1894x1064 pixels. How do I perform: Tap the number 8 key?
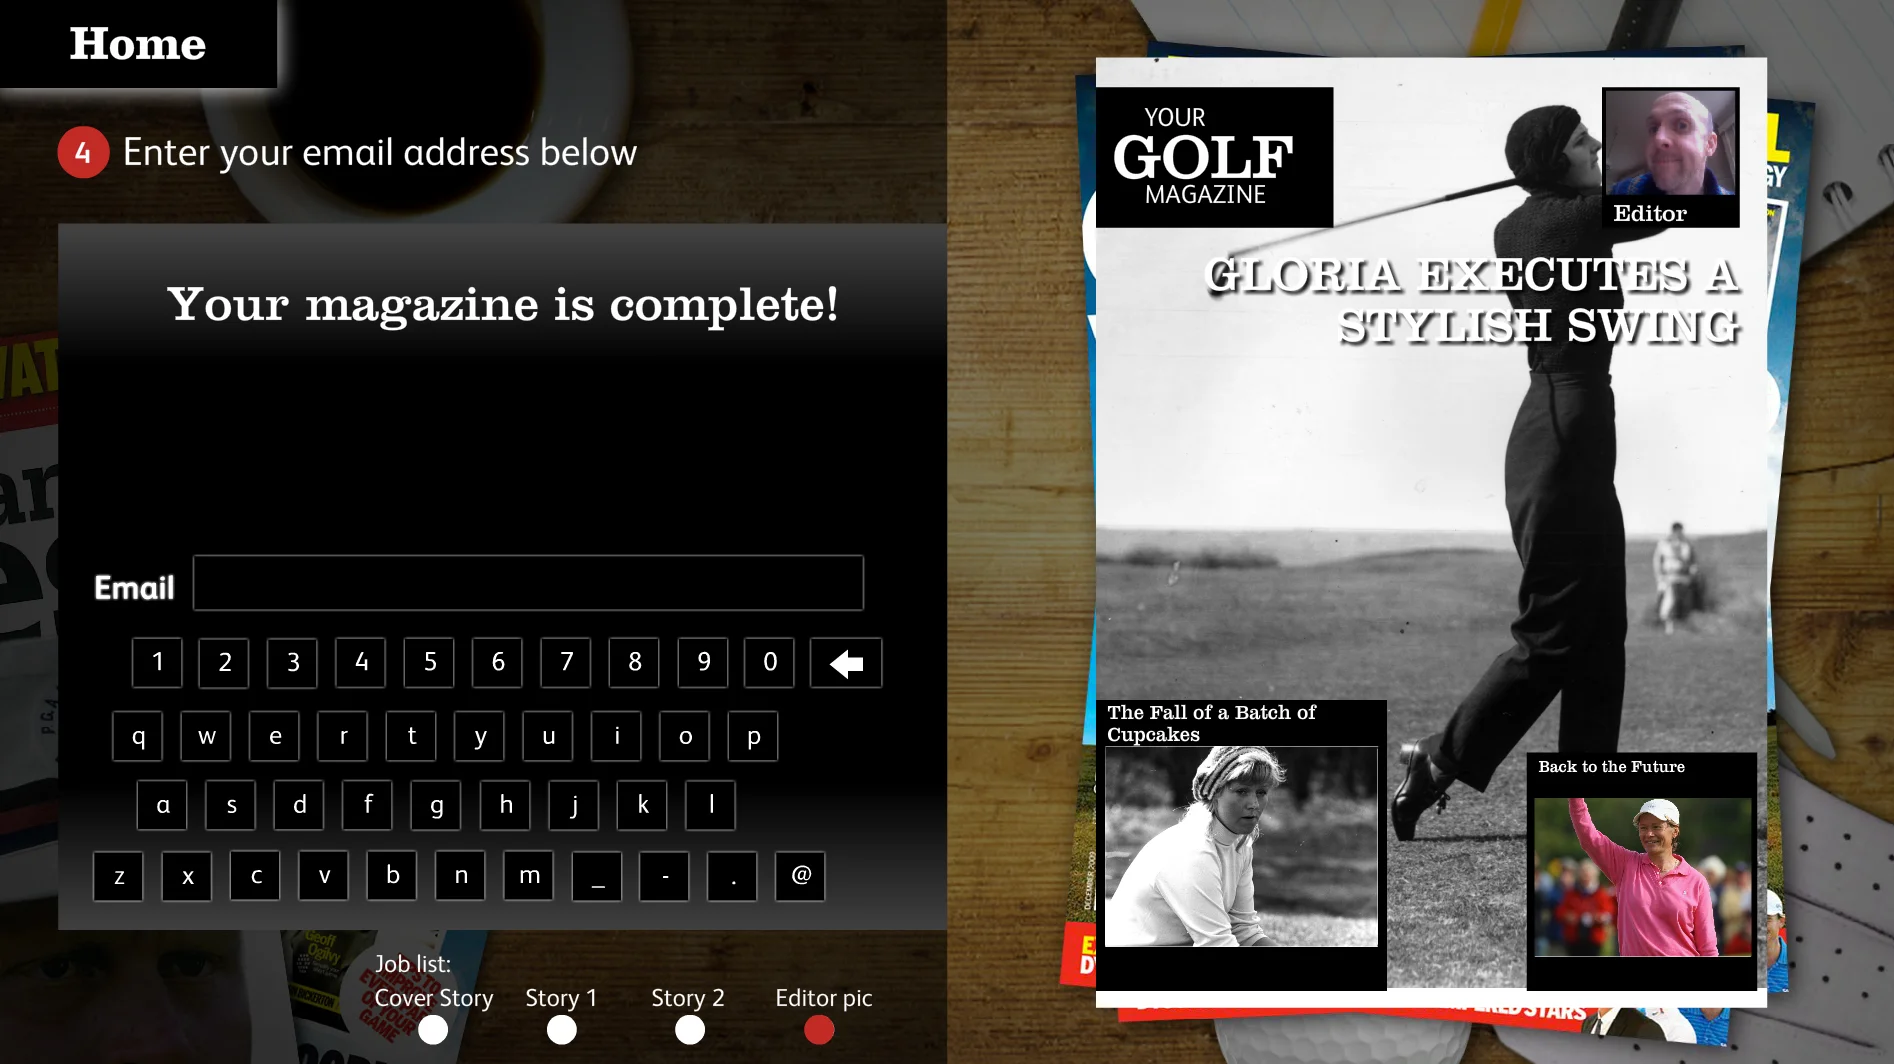click(x=634, y=663)
